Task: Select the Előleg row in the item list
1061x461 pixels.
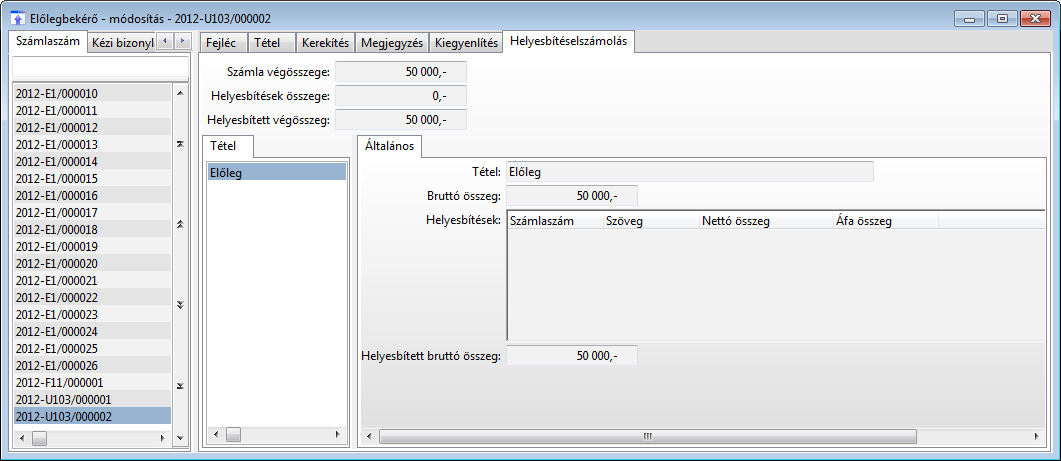Action: point(276,172)
